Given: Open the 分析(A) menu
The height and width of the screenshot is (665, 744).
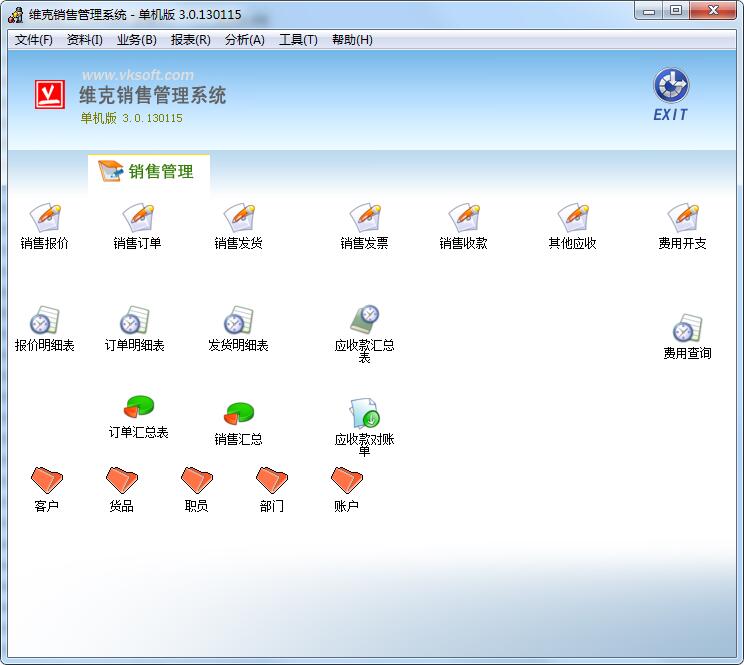Looking at the screenshot, I should pos(245,40).
